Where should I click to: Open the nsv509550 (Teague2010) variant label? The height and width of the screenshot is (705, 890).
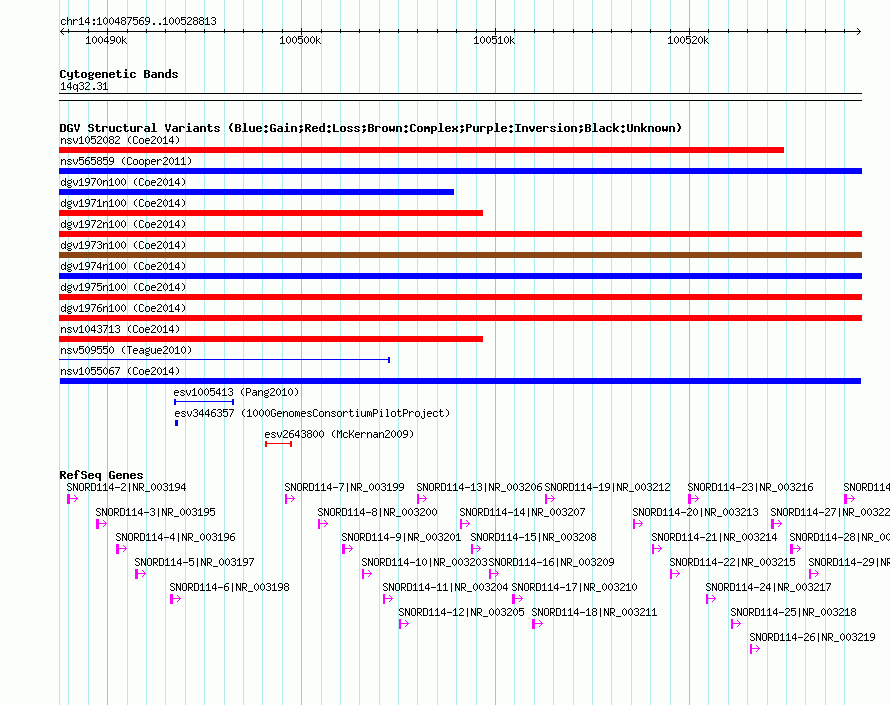pyautogui.click(x=126, y=350)
